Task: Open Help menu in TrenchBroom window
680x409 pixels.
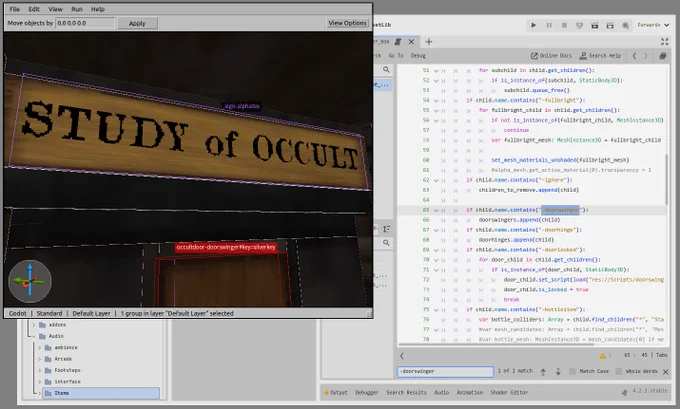Action: tap(98, 9)
